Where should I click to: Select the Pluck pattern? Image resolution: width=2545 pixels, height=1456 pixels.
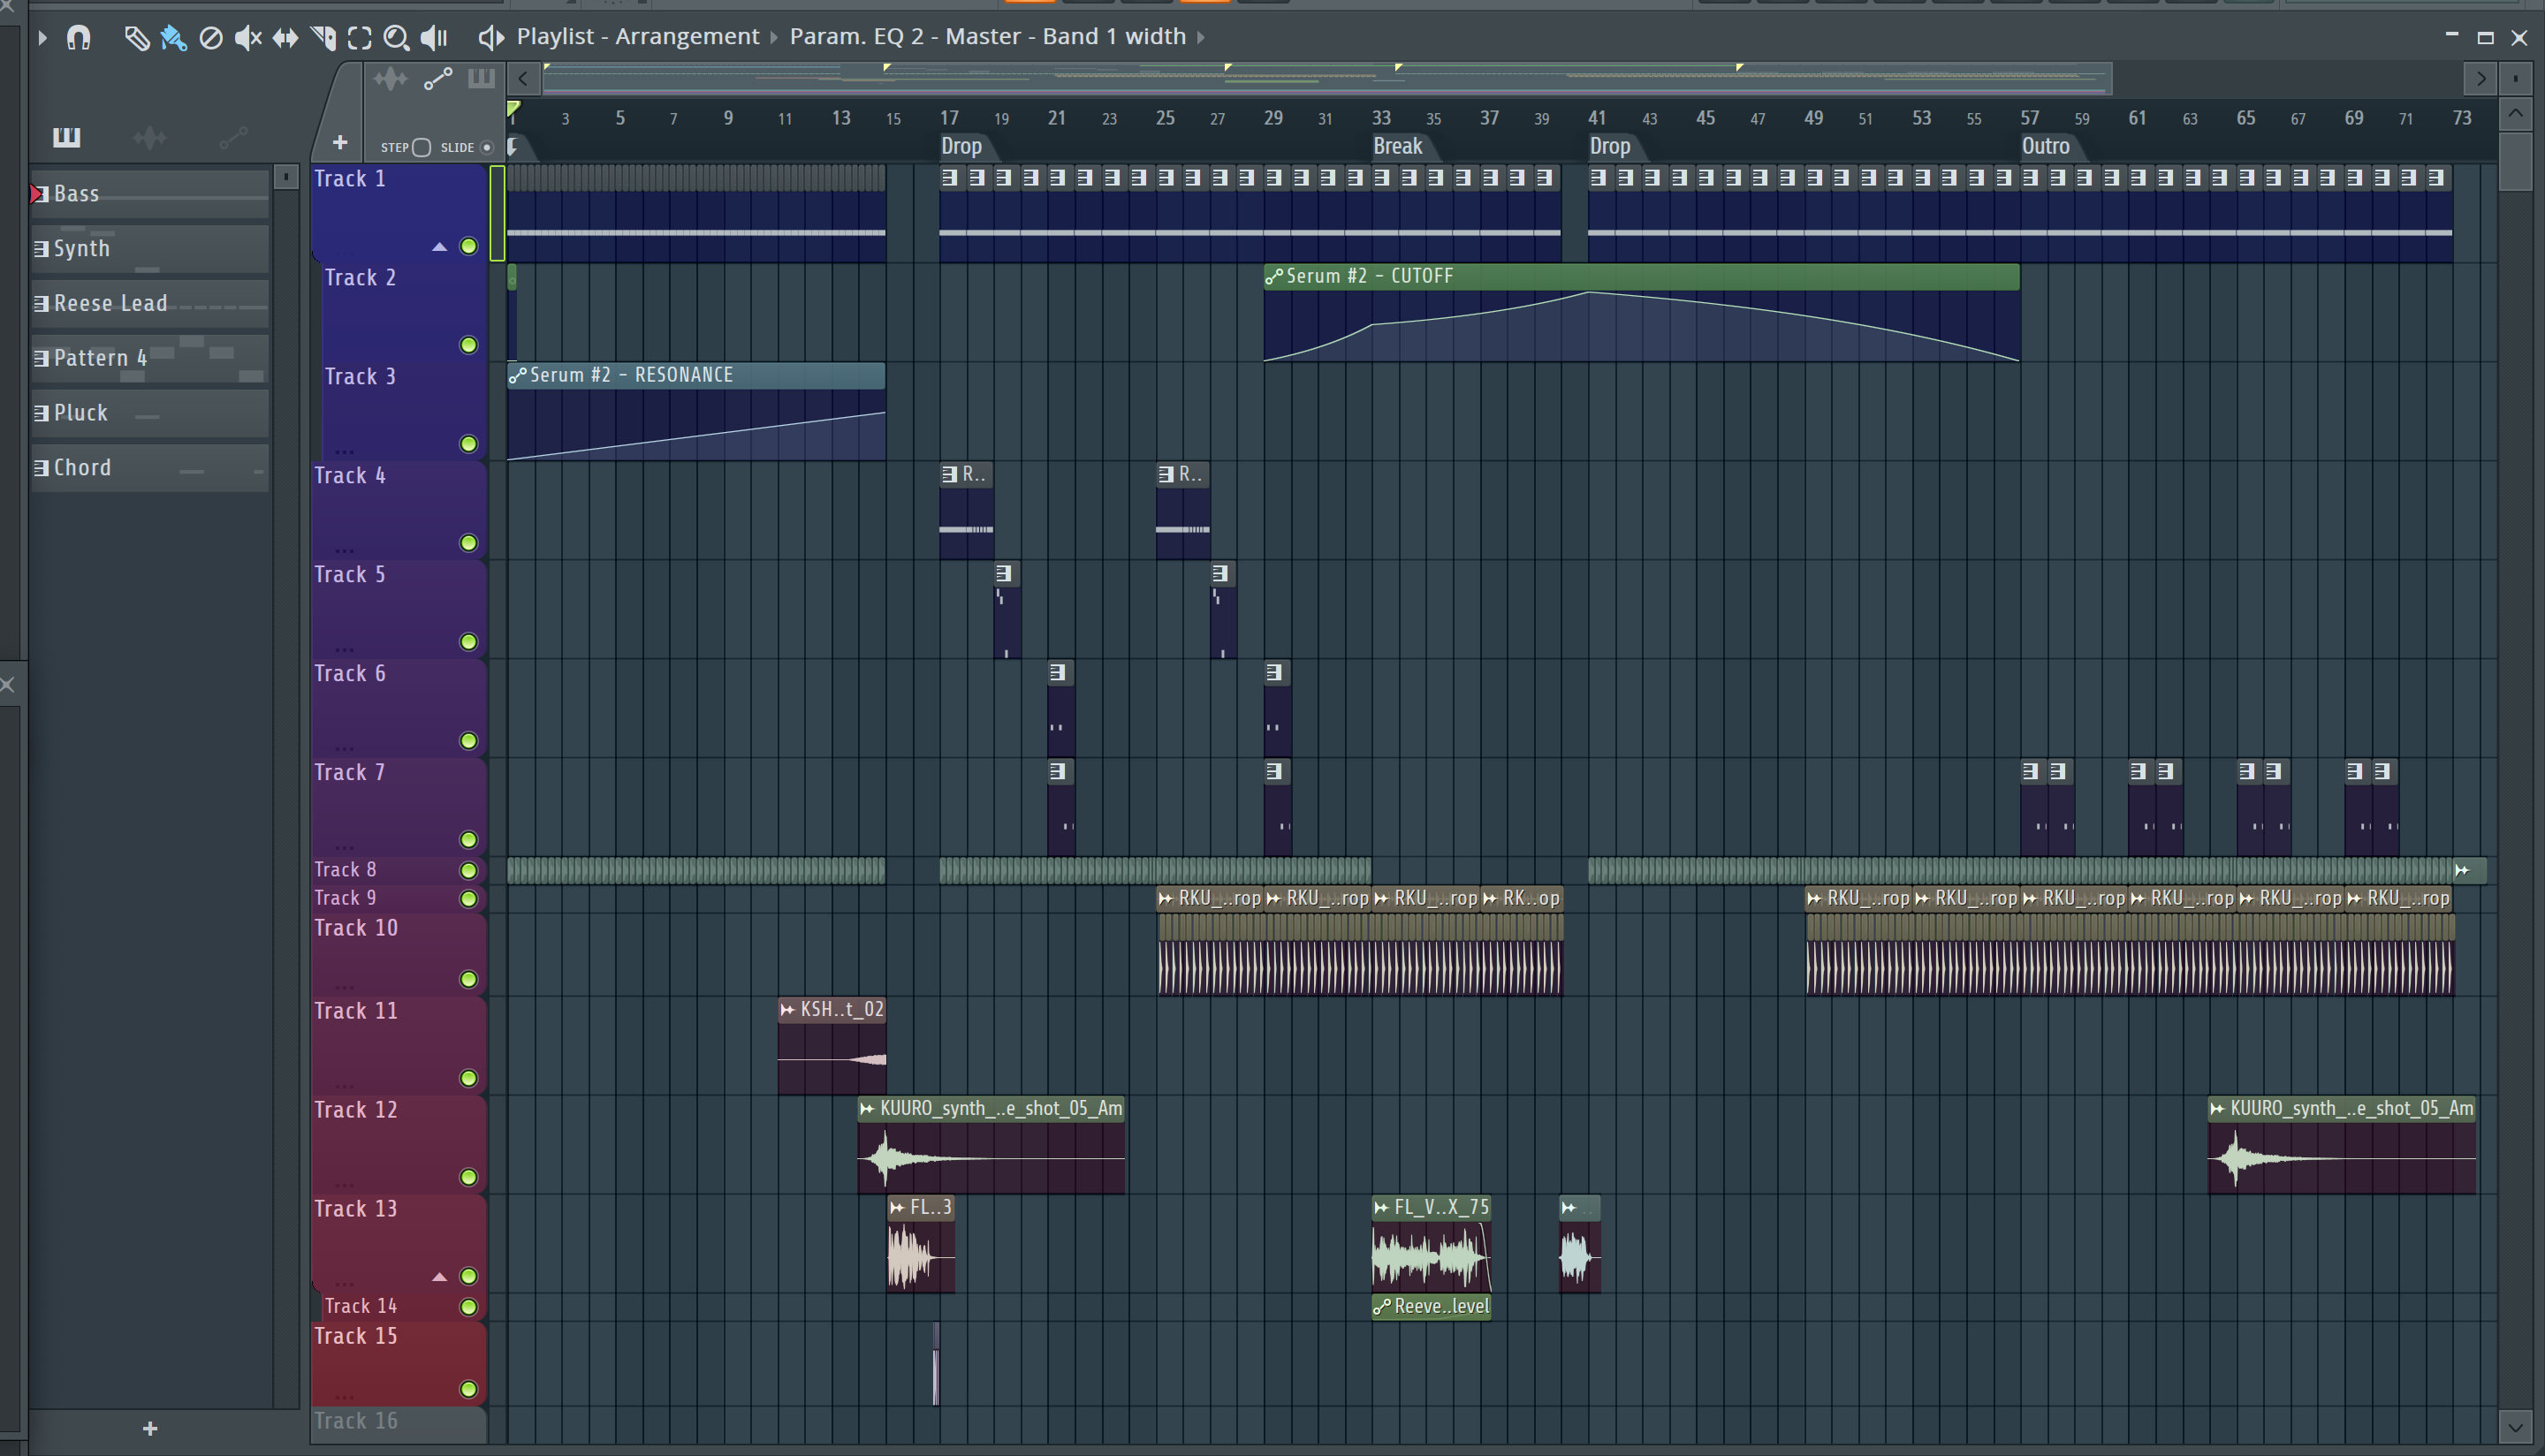(x=150, y=413)
